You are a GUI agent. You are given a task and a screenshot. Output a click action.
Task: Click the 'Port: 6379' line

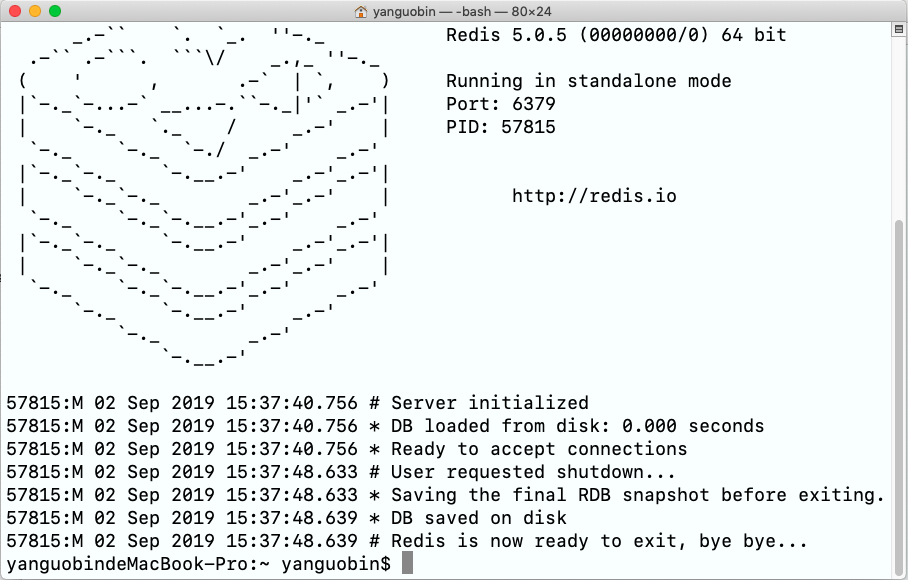[x=500, y=104]
